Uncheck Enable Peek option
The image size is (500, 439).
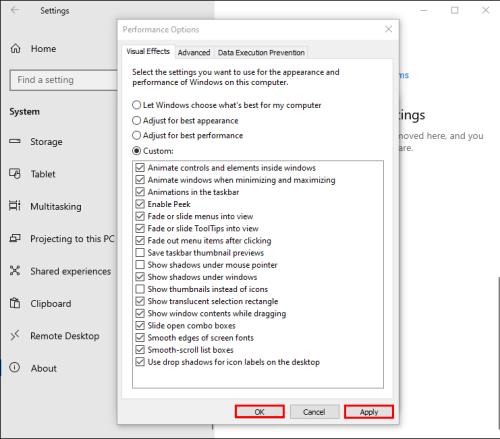pos(140,204)
